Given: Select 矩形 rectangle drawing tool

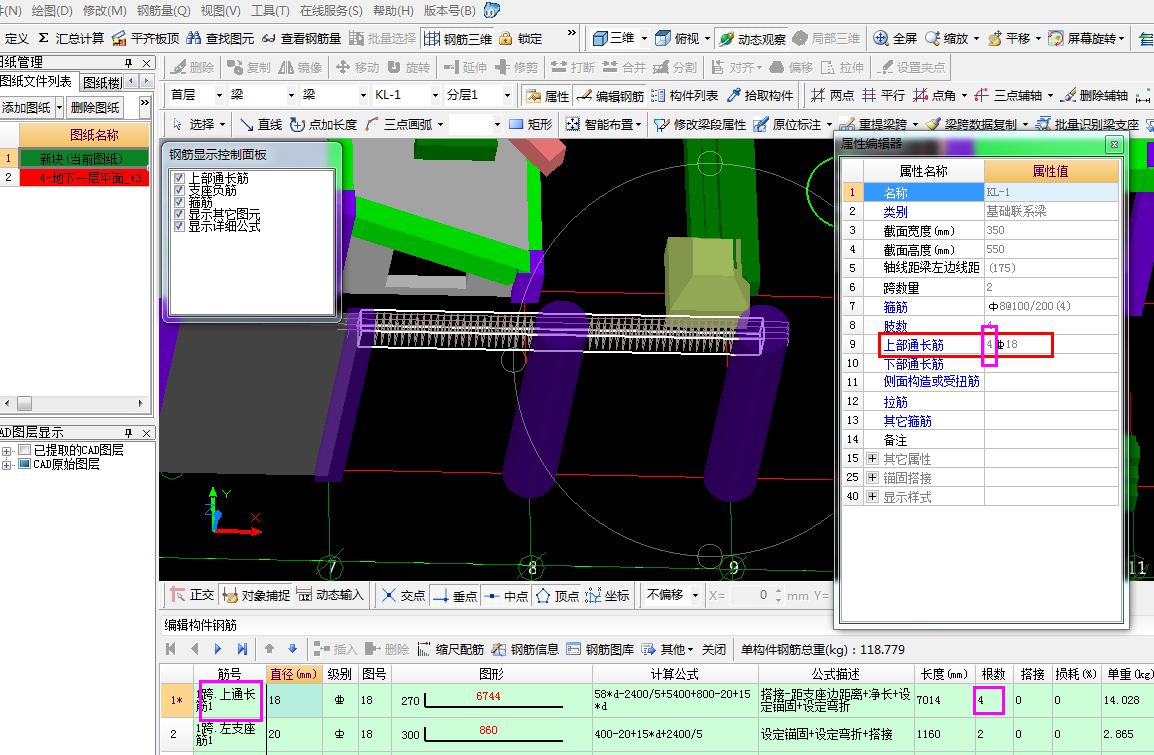Looking at the screenshot, I should (531, 124).
